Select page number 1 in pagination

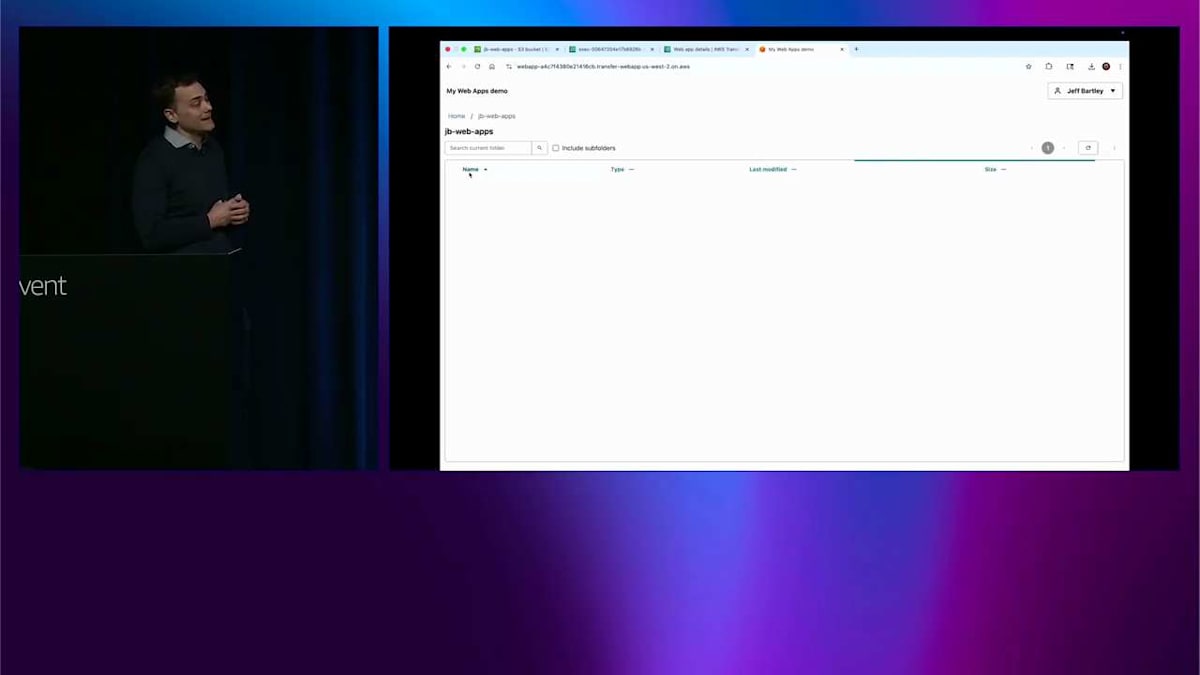click(1048, 148)
